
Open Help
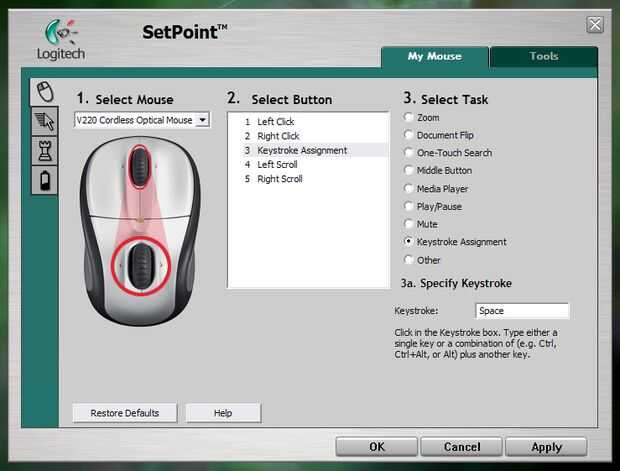click(223, 413)
